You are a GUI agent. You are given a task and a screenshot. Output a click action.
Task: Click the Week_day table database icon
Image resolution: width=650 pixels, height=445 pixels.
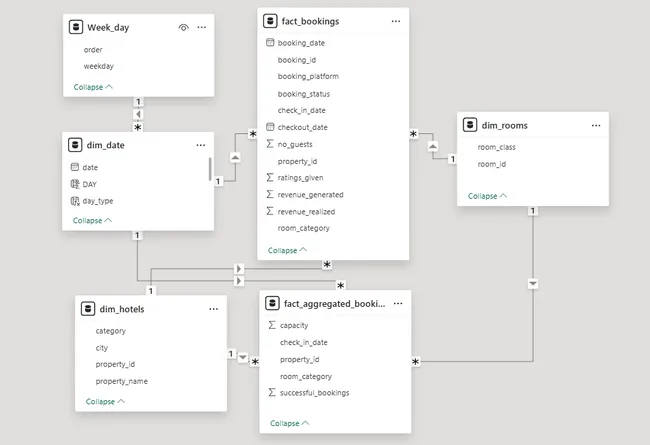tap(76, 27)
